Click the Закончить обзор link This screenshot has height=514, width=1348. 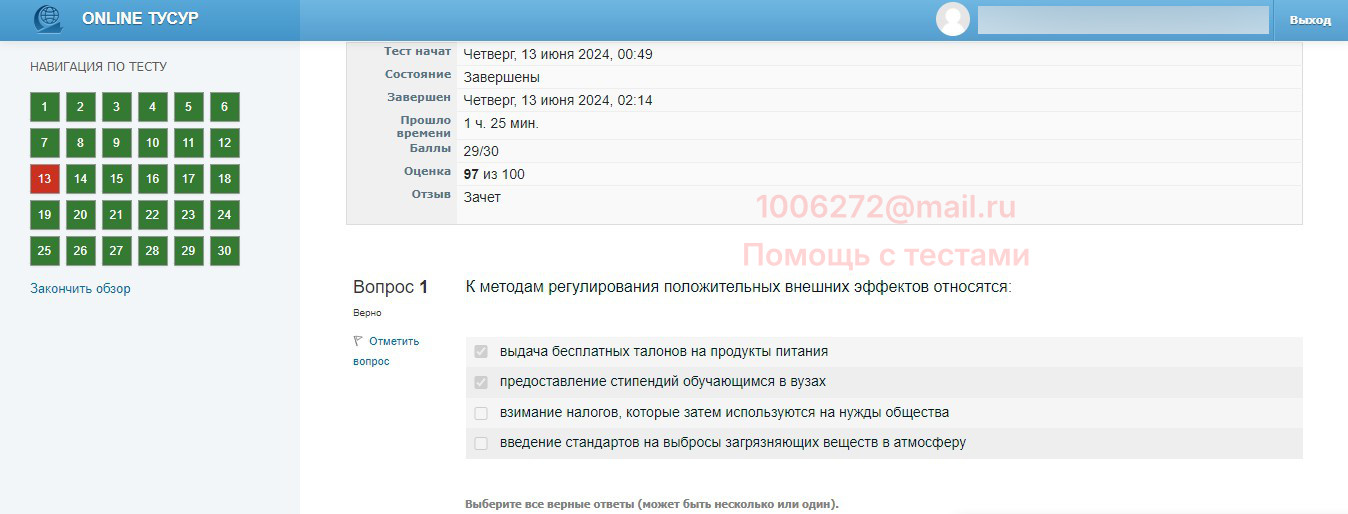coord(80,289)
